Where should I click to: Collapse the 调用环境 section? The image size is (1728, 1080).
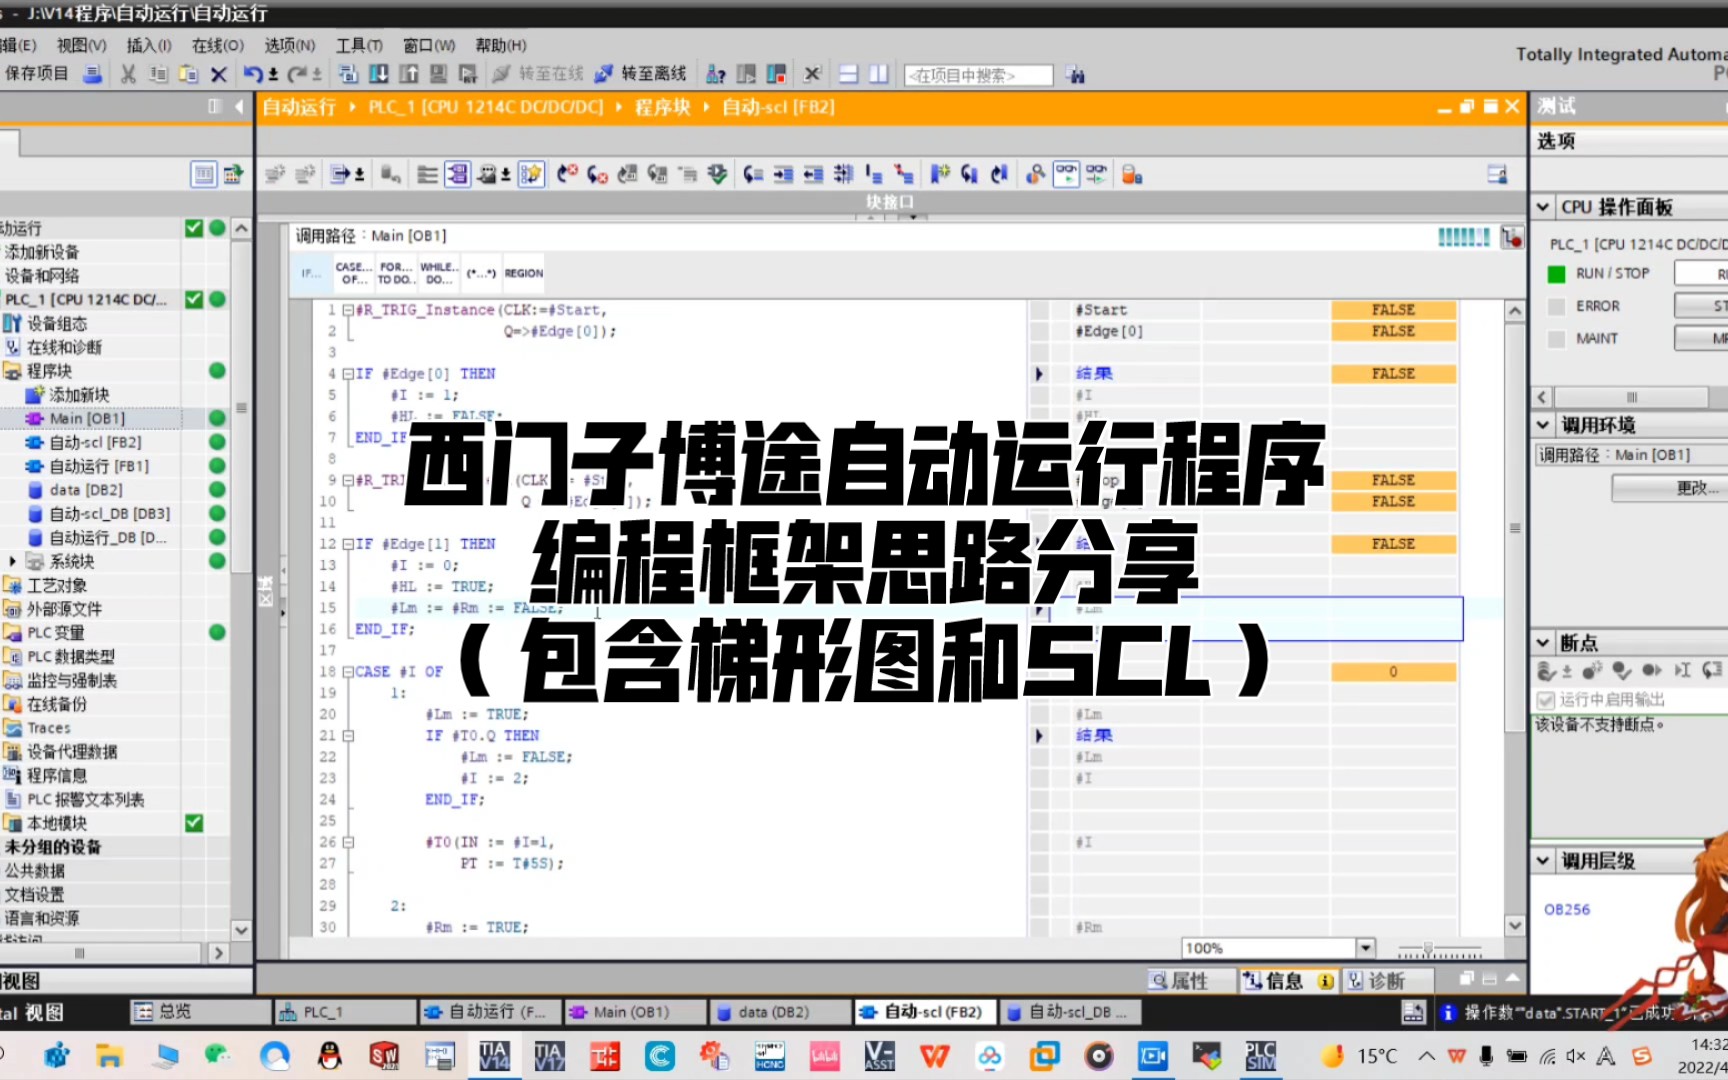(1543, 425)
